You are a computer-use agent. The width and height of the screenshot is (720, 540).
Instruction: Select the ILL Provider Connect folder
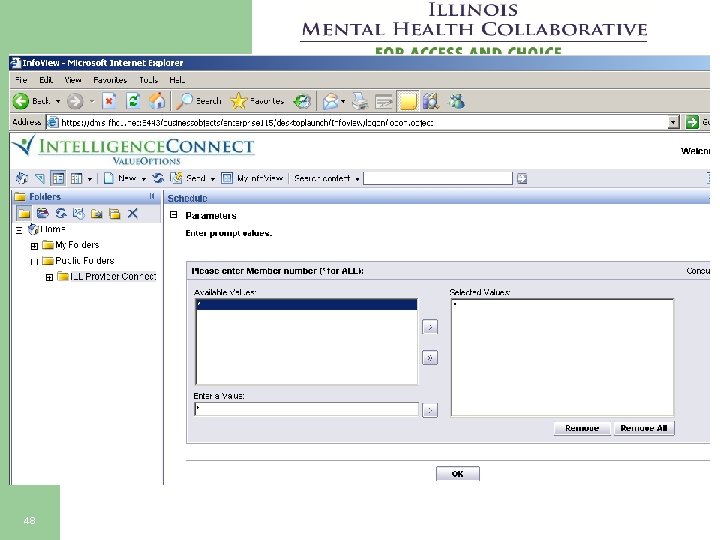pos(113,276)
